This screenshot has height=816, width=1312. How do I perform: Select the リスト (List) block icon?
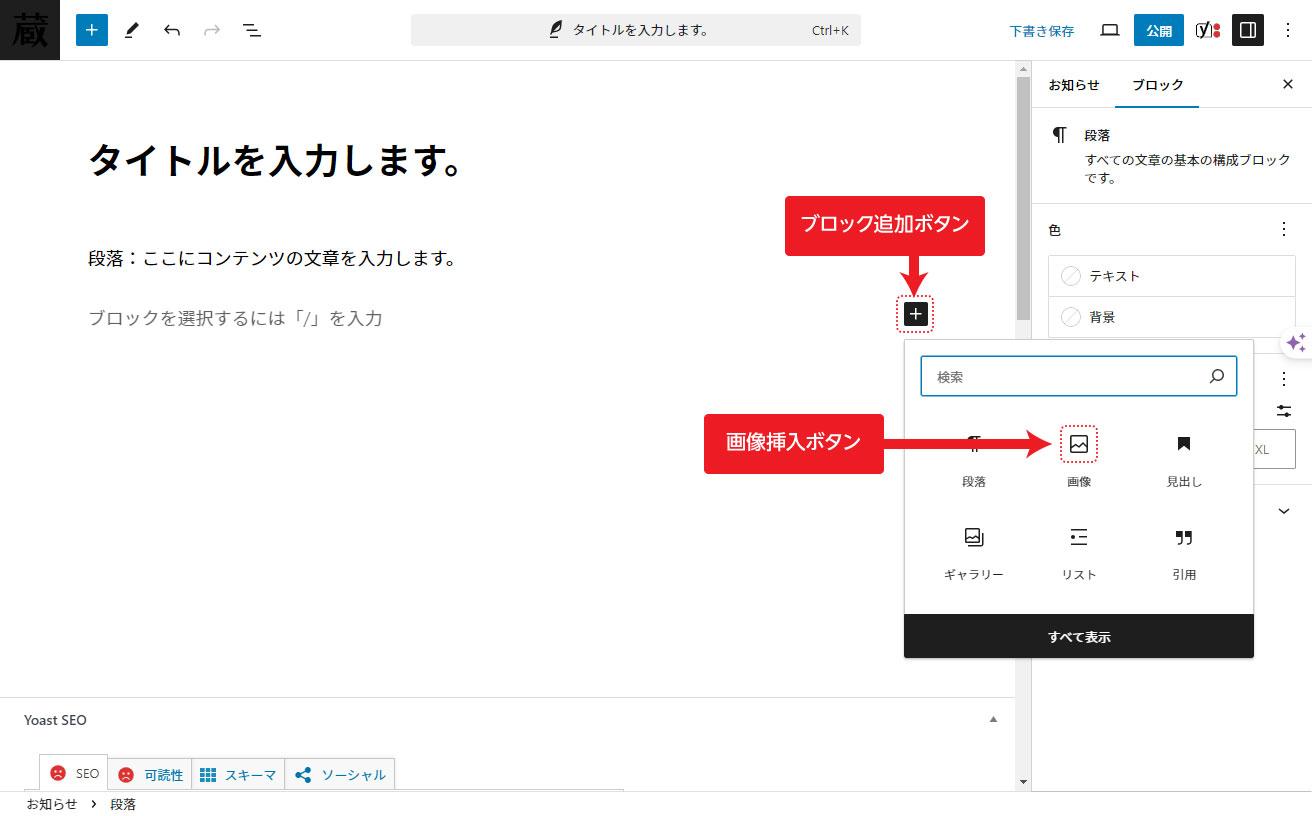pyautogui.click(x=1078, y=537)
